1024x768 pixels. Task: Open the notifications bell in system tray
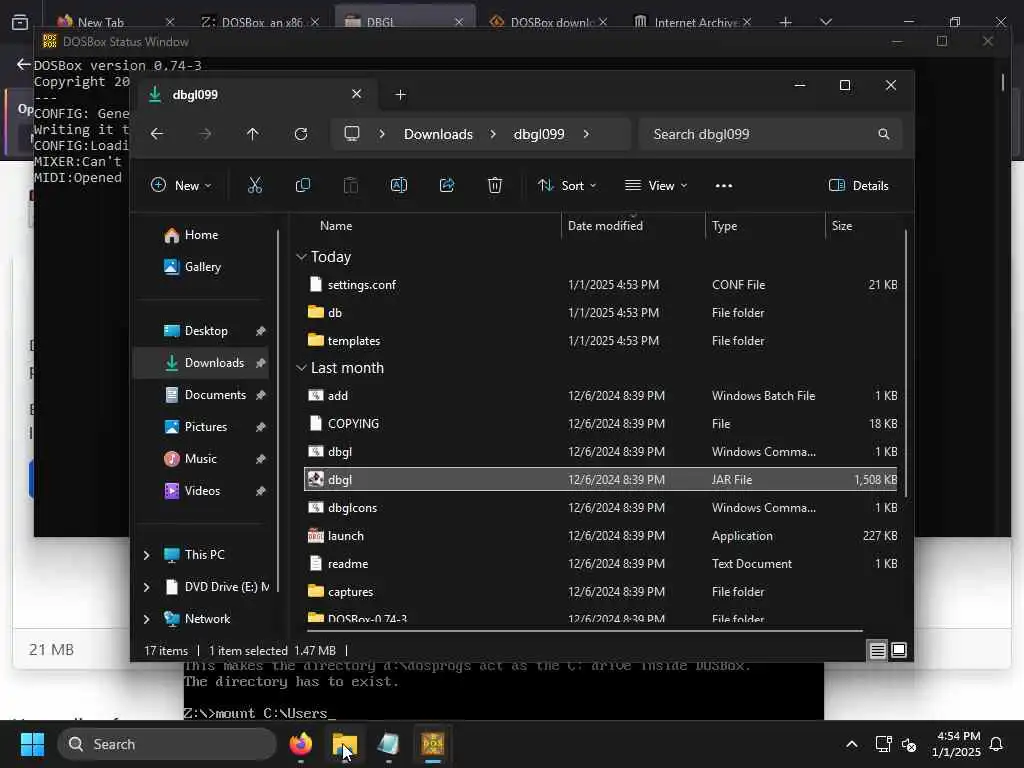tap(997, 744)
